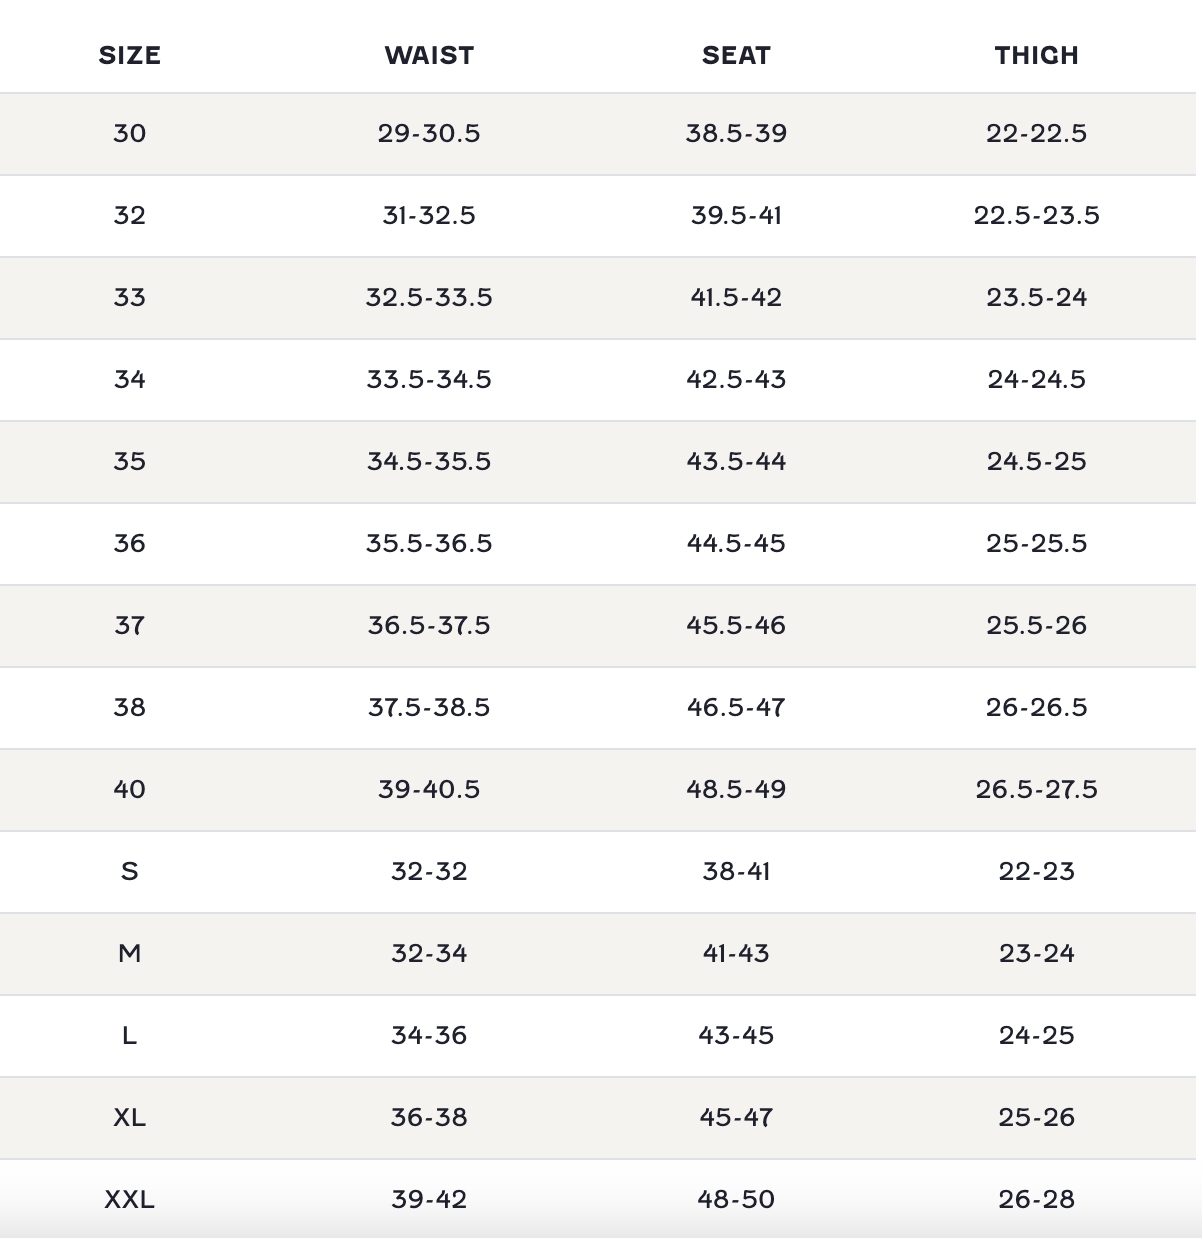Click thigh value 24-24.5
This screenshot has width=1202, height=1238.
tap(1036, 379)
